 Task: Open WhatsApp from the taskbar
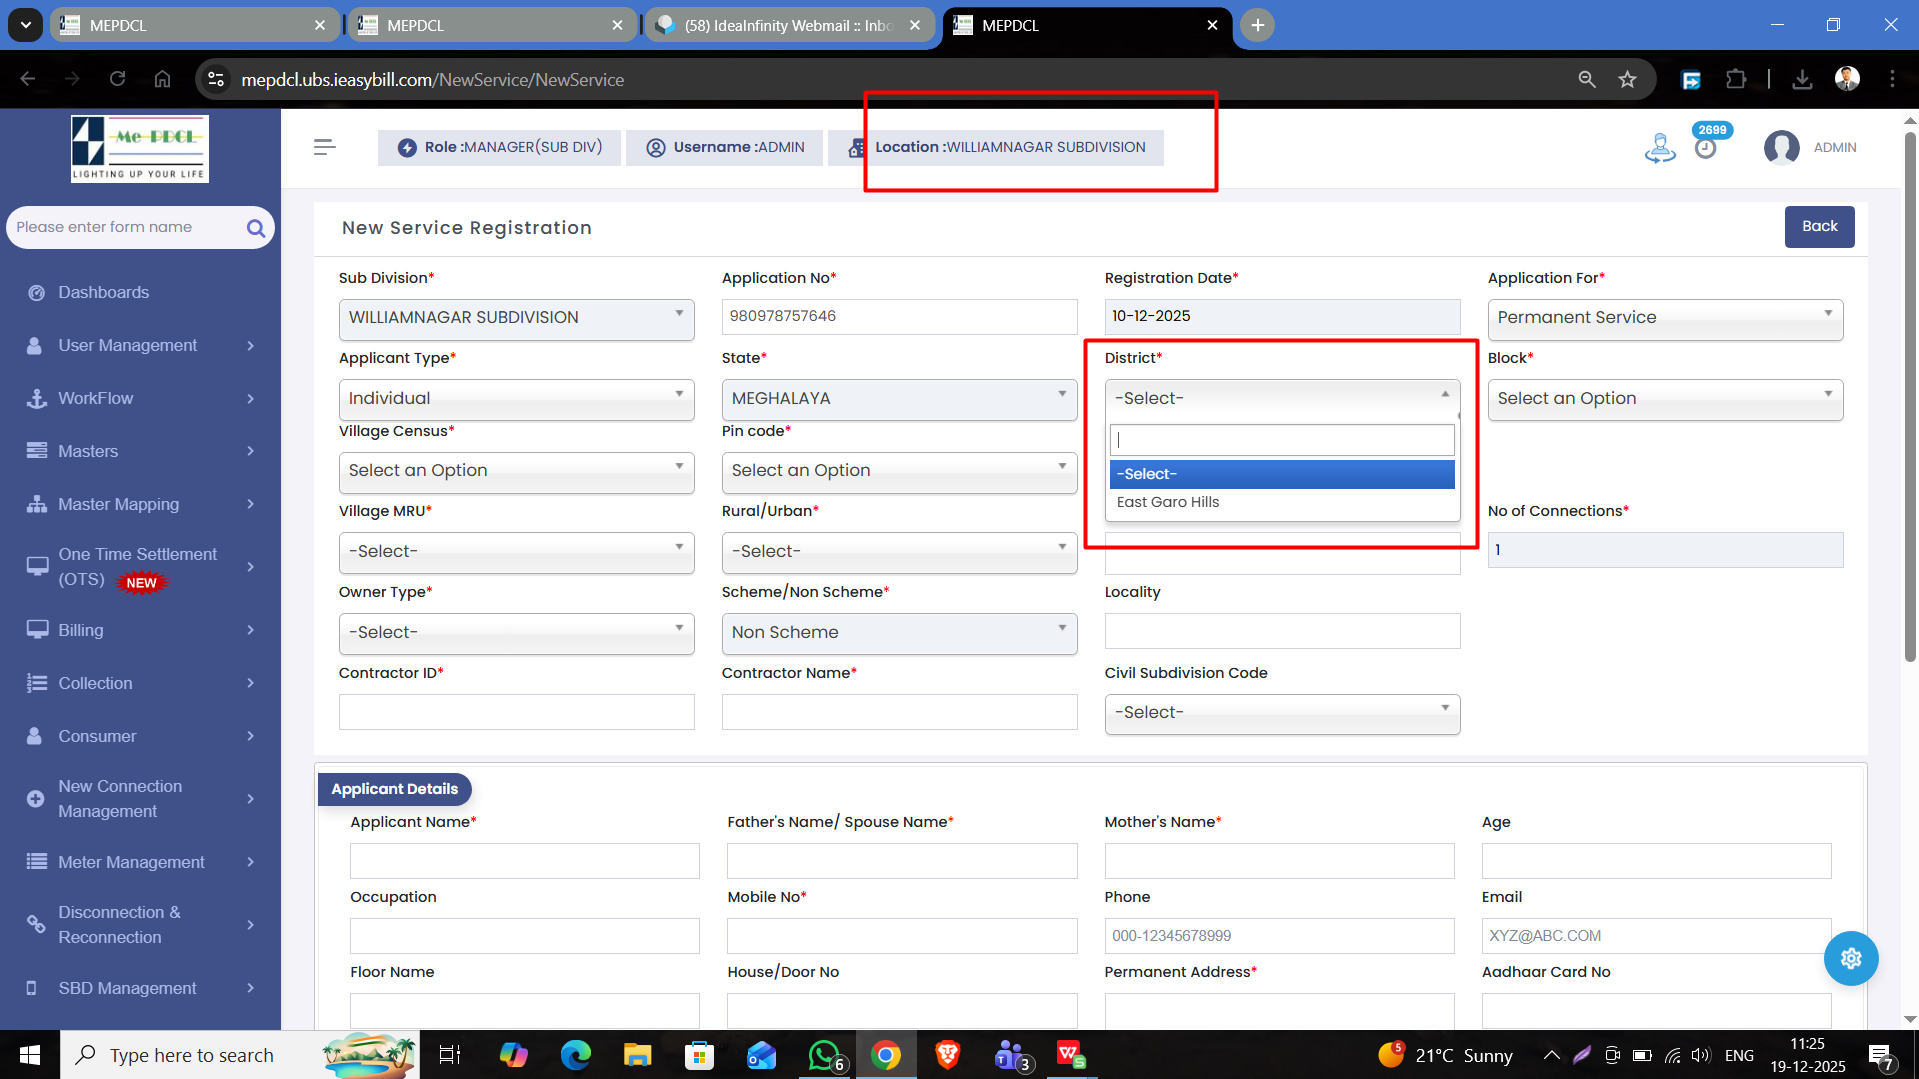pos(824,1055)
